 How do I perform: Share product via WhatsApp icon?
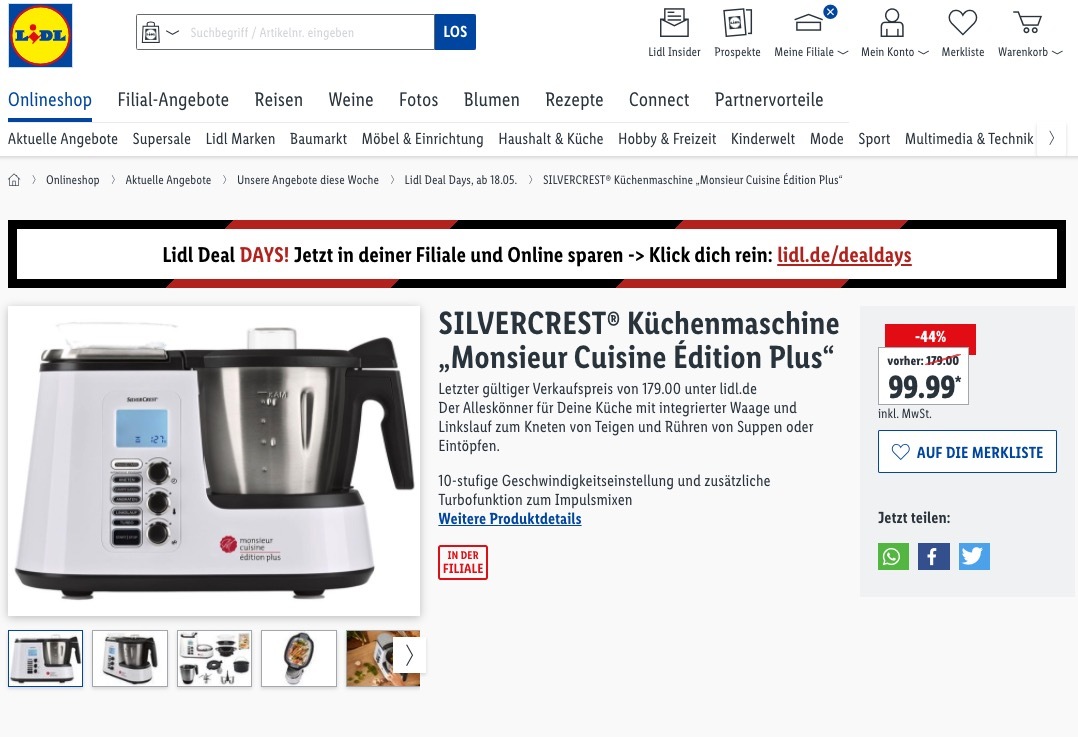click(x=893, y=556)
